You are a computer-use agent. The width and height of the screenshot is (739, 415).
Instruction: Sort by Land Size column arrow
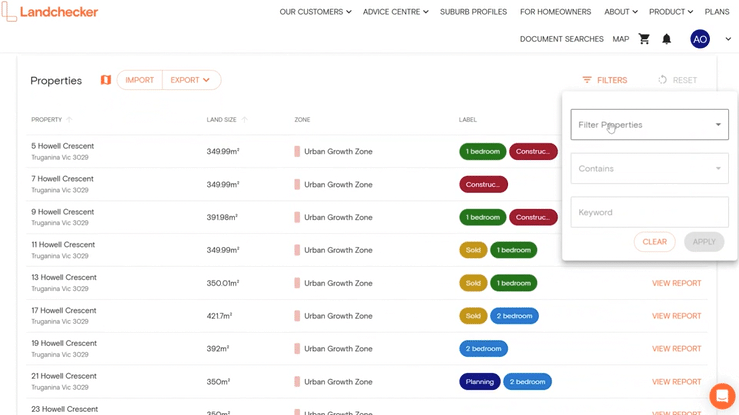(x=244, y=120)
